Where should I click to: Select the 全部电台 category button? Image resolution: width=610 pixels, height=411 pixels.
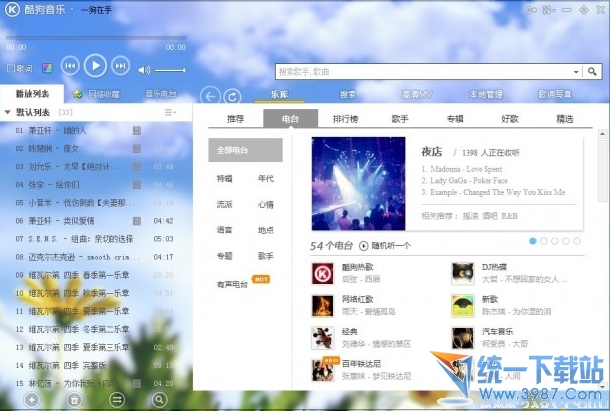click(245, 150)
